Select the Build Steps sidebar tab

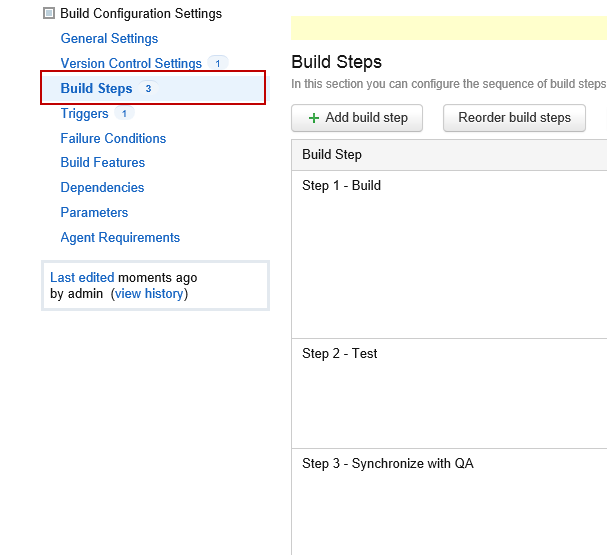point(97,89)
